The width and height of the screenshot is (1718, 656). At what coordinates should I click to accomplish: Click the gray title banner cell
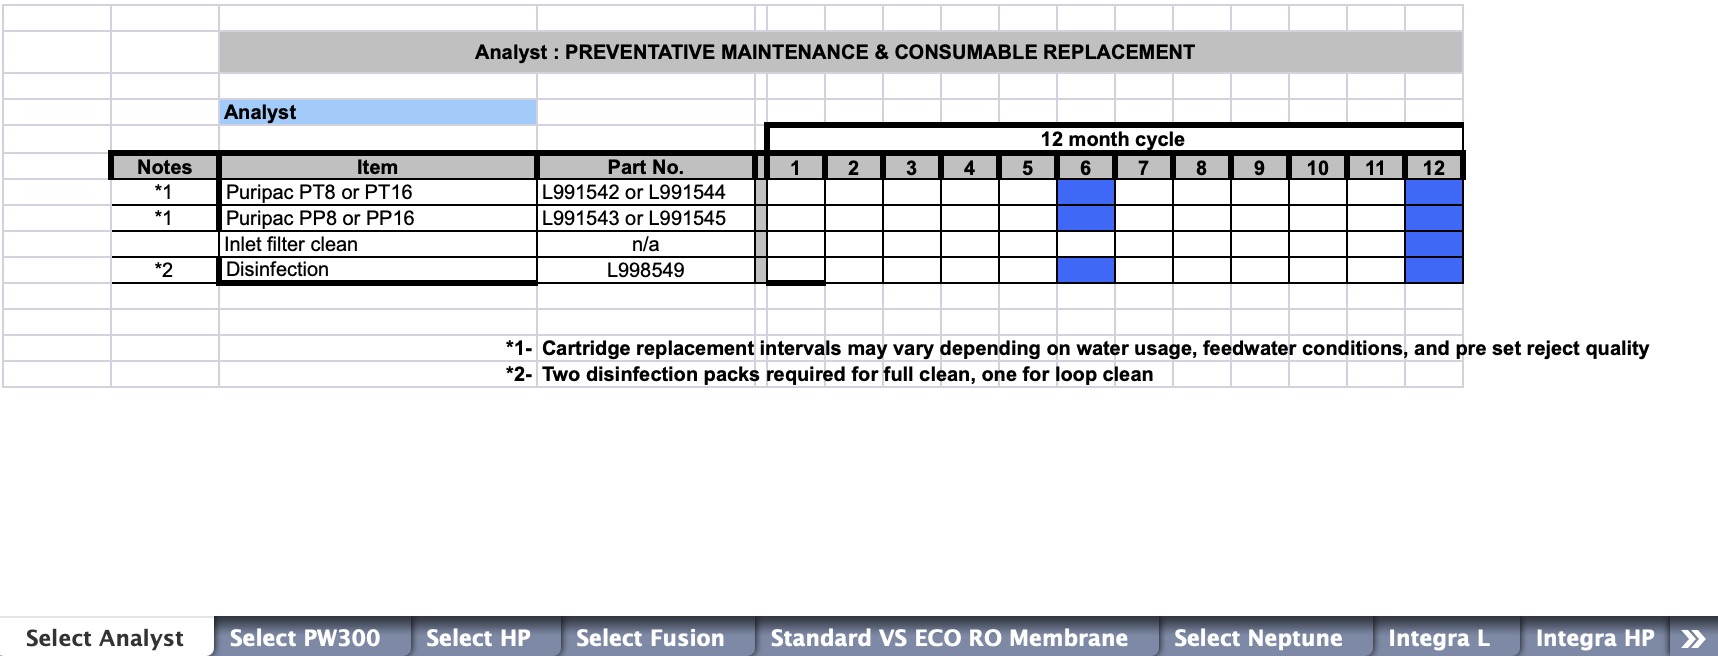[x=840, y=52]
